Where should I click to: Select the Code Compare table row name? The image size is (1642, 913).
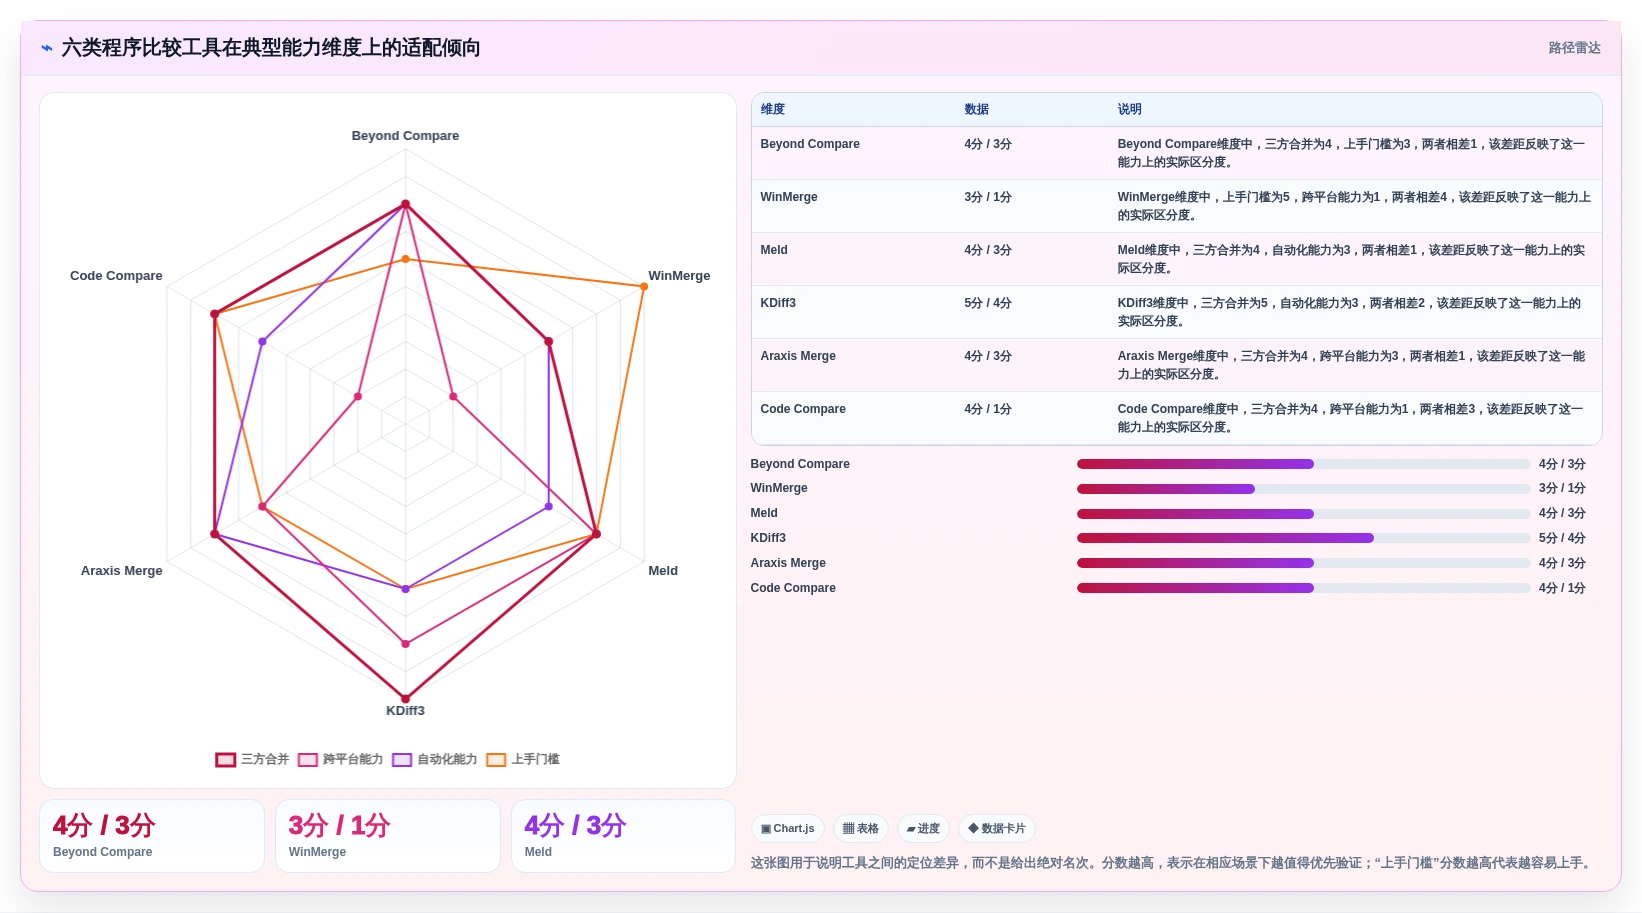(803, 409)
